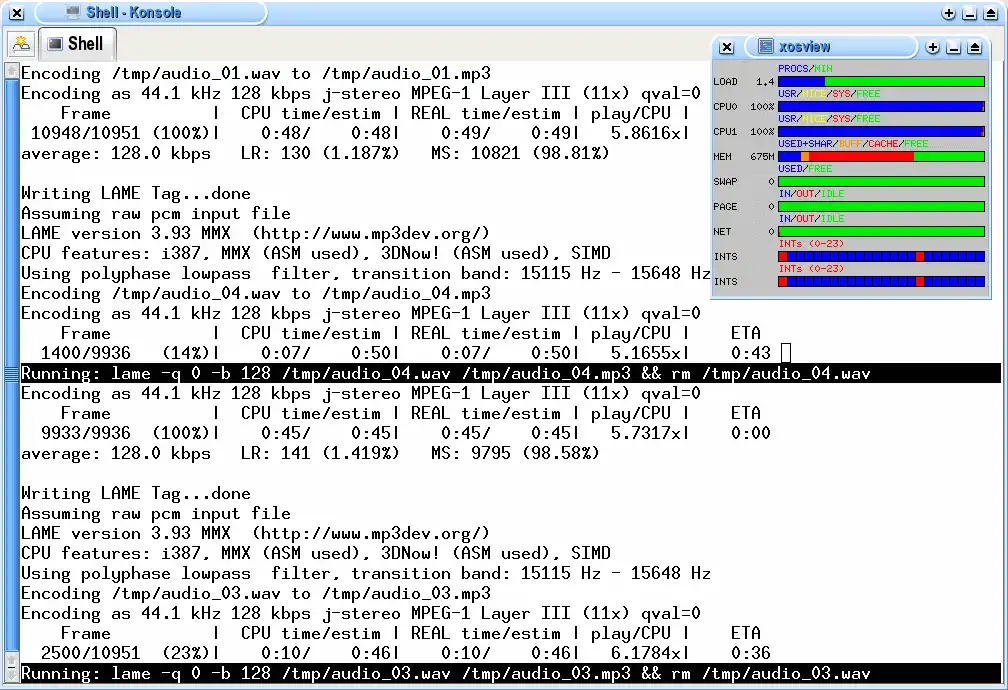Click text 'Encoding /tmp/audio_04.wav to /tmp/audio_04.mp3'
This screenshot has height=690, width=1008.
tap(256, 294)
